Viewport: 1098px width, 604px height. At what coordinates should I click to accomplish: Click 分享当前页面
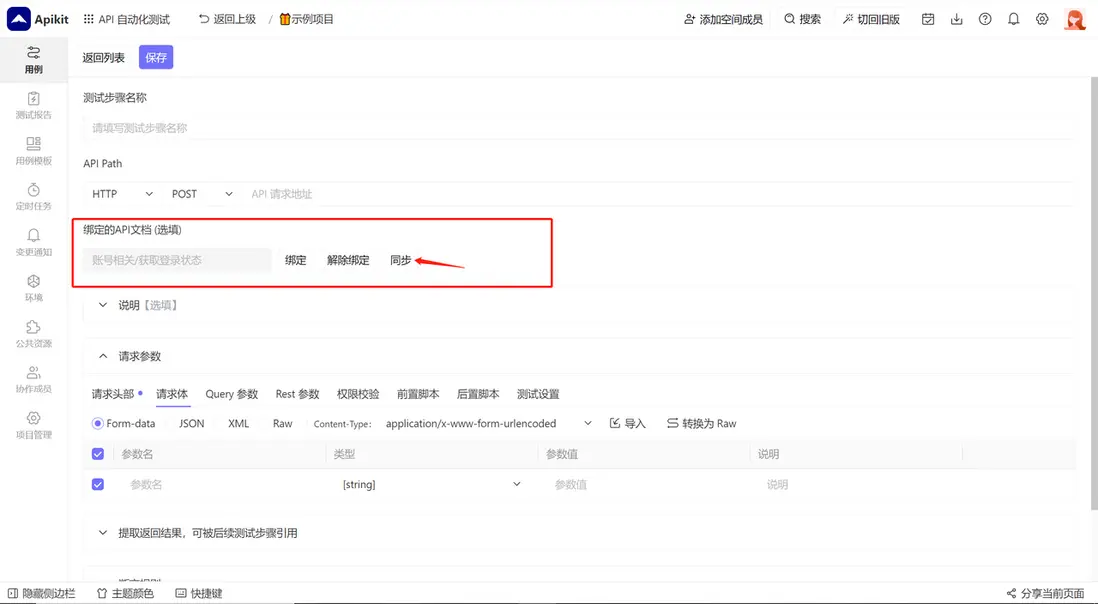tap(1045, 594)
